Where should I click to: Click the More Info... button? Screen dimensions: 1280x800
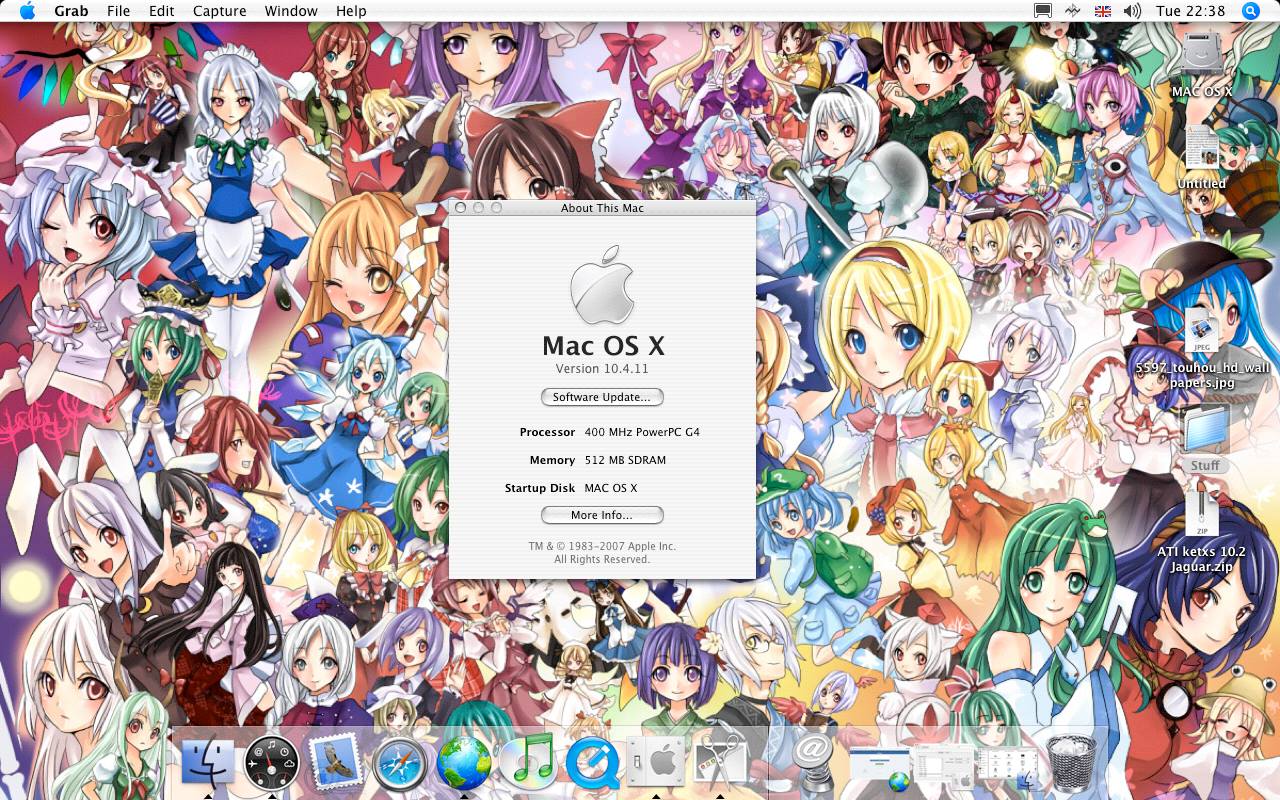[602, 515]
